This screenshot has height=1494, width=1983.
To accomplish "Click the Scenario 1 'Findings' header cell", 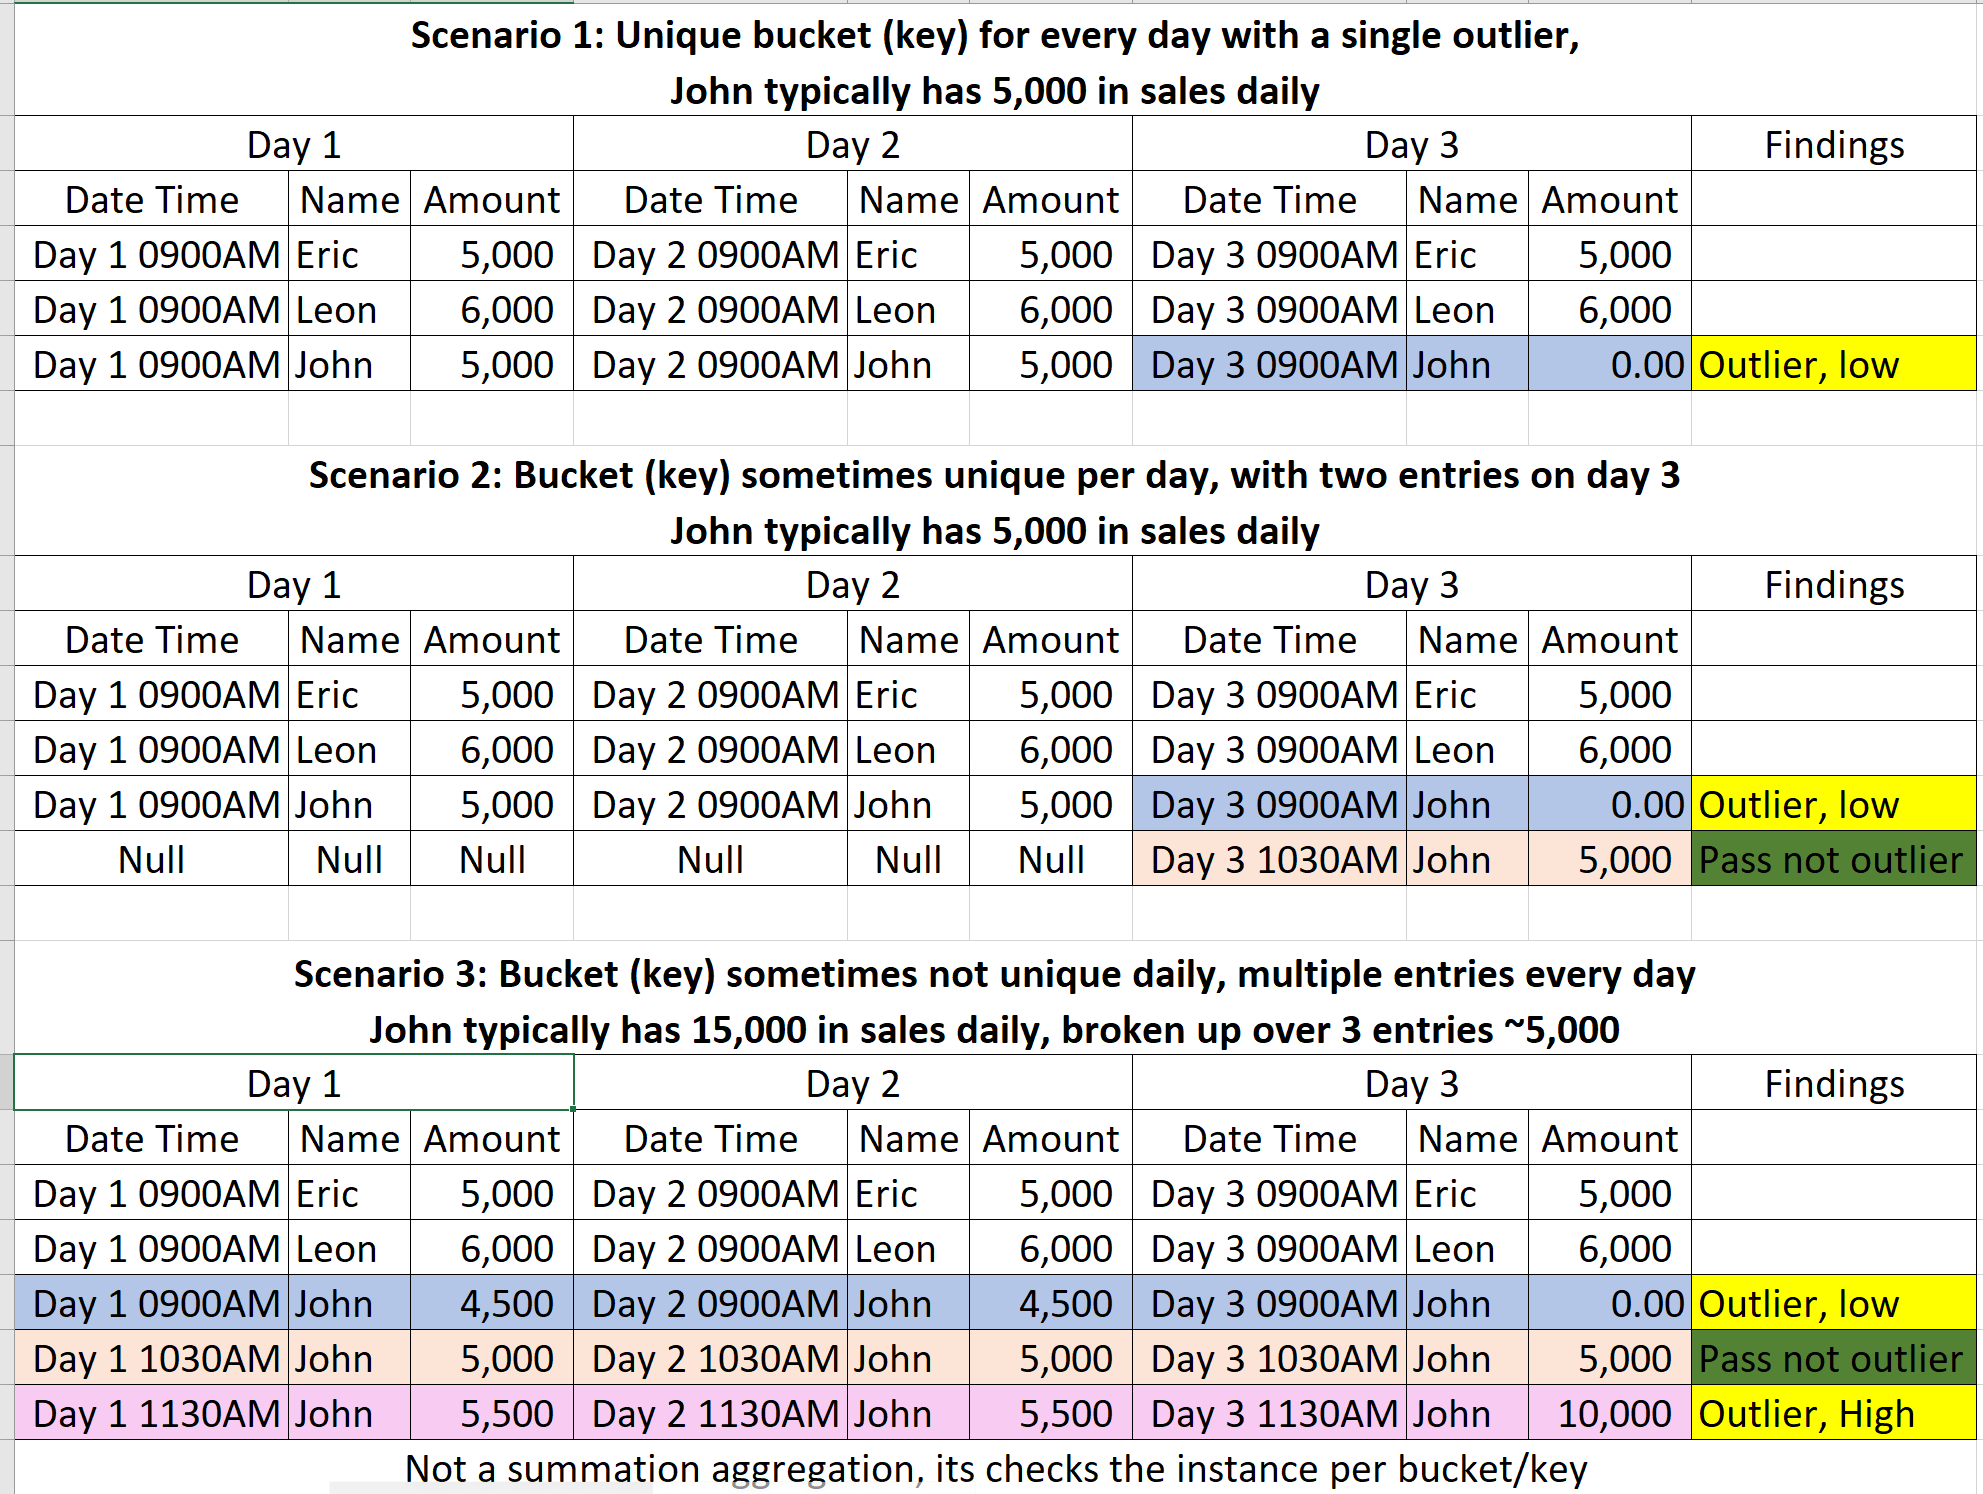I will 1834,144.
